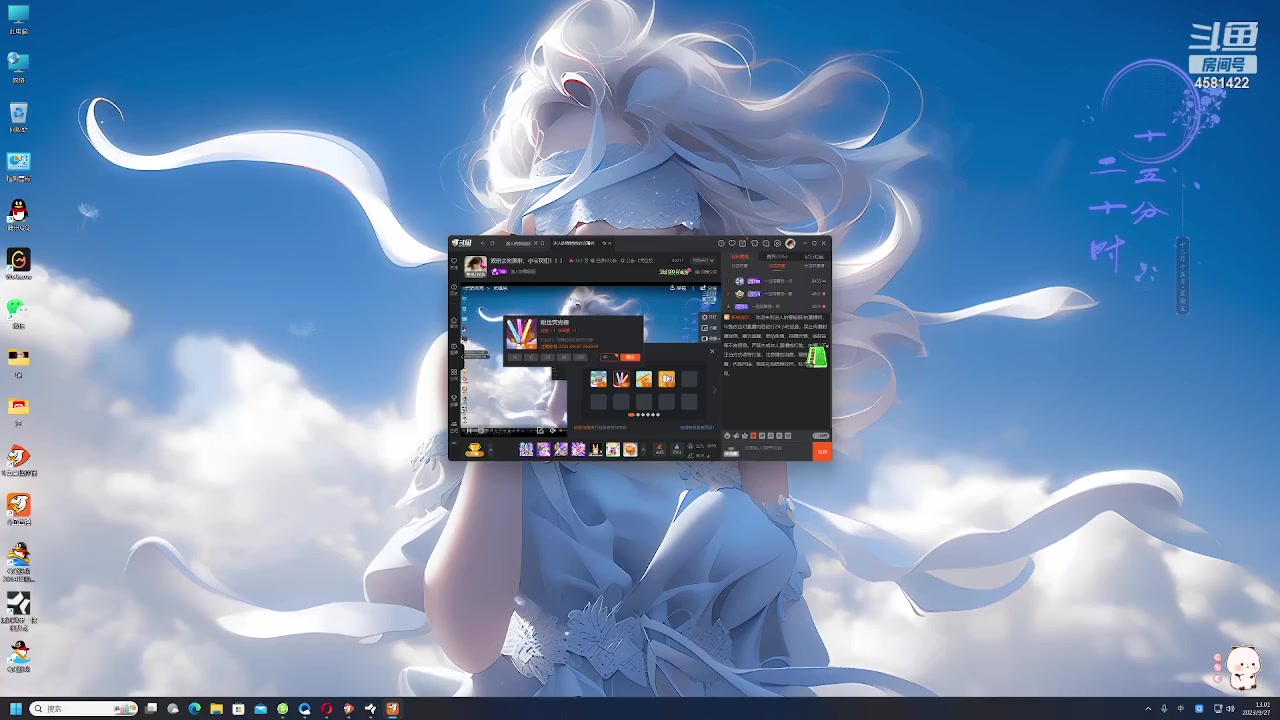
Task: Refresh page with Douyu reload icon
Action: [492, 243]
